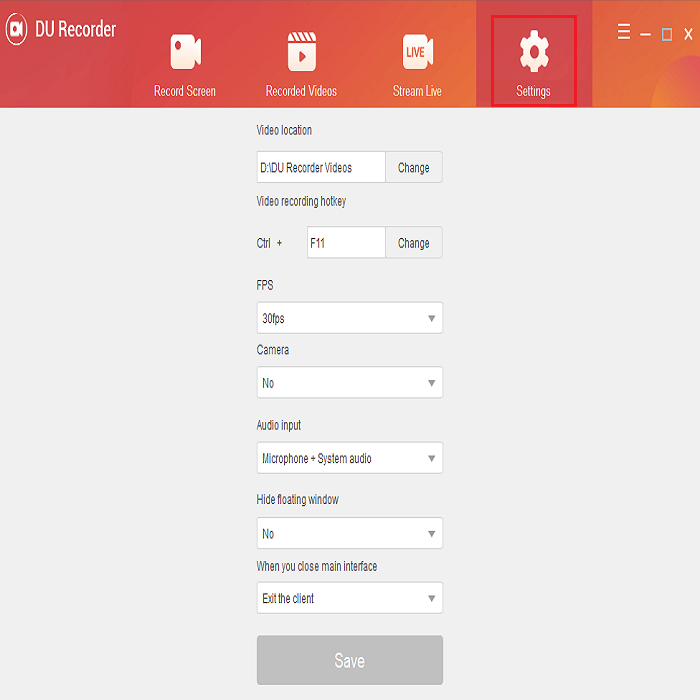The width and height of the screenshot is (700, 700).
Task: Open the Audio input dropdown
Action: point(350,458)
